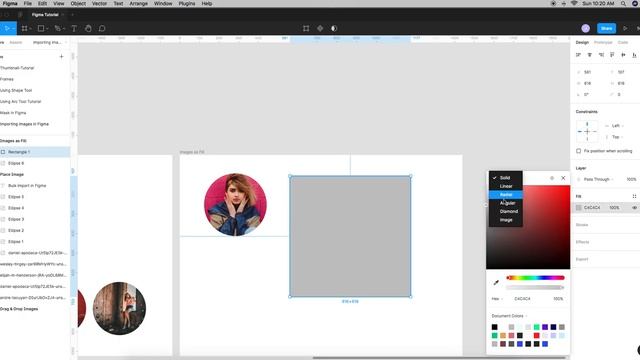Click the Align bottom icon
Screen dimensions: 640x360
pos(634,55)
